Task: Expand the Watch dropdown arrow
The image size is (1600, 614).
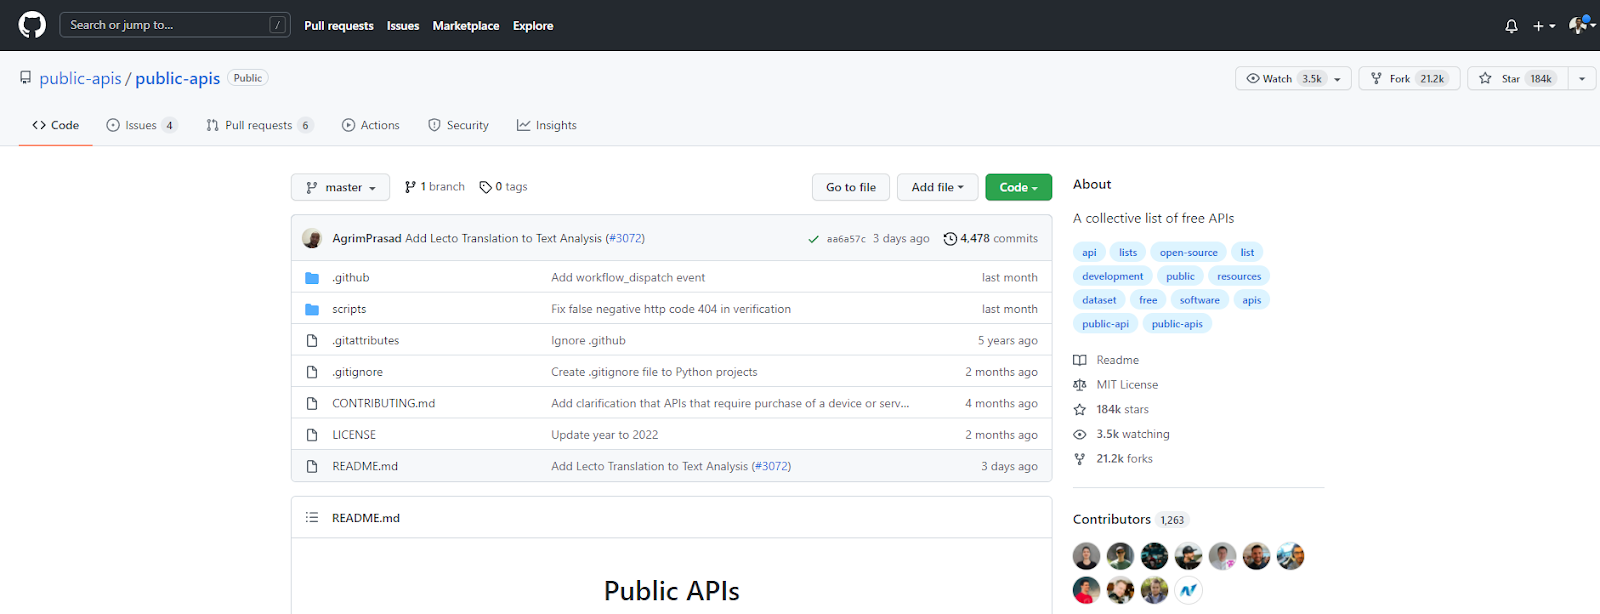Action: (x=1338, y=78)
